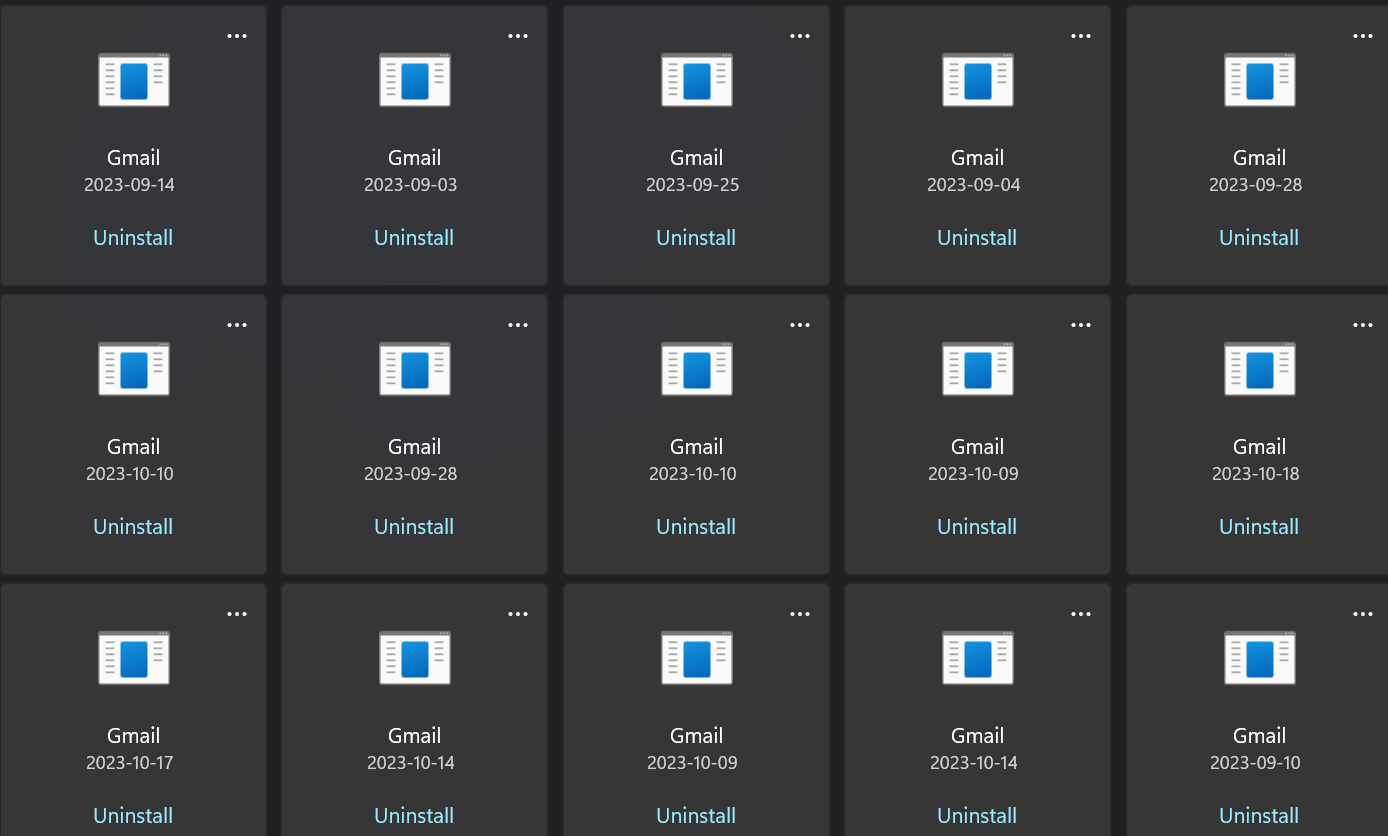The width and height of the screenshot is (1388, 836).
Task: Select the install date 2023-10-17
Action: pyautogui.click(x=130, y=763)
